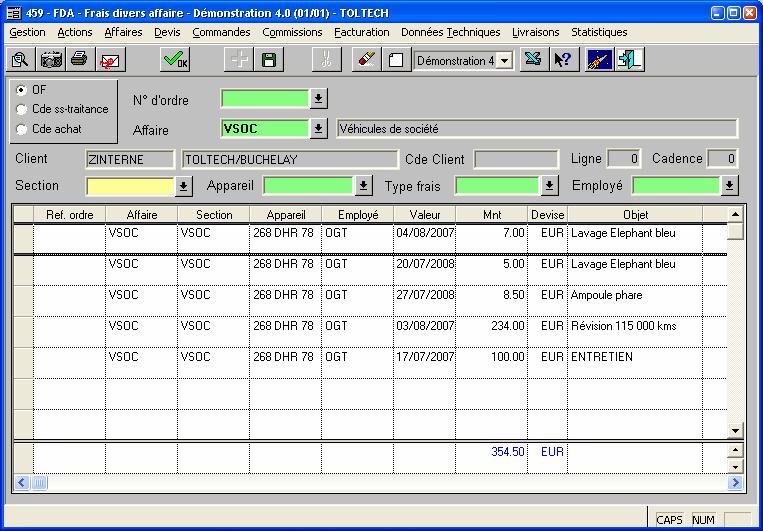Screen dimensions: 763x531
Task: Click the eraser clear icon
Action: click(366, 60)
